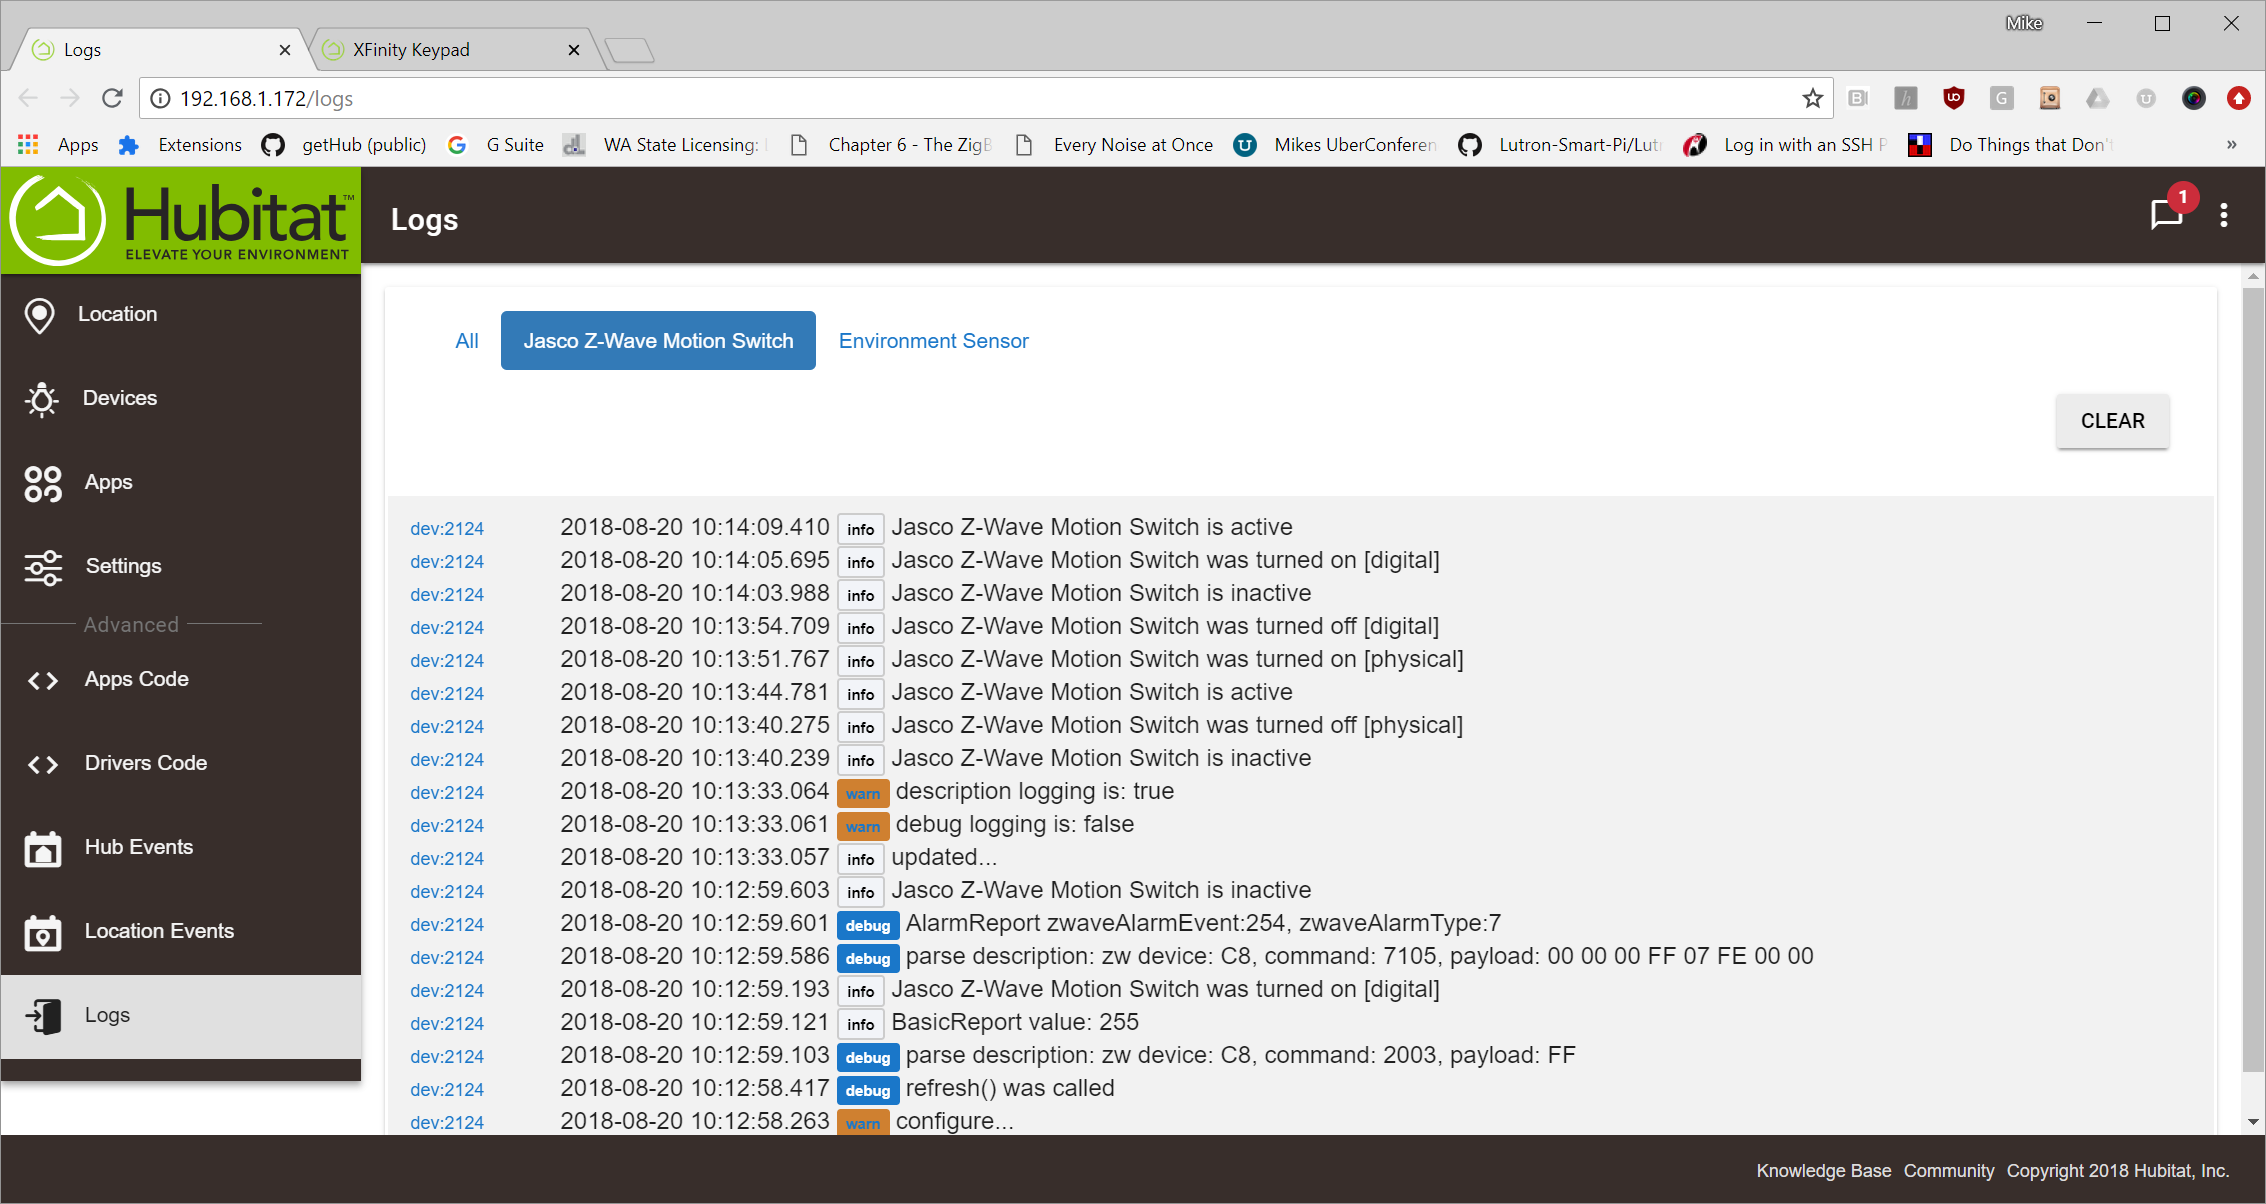Open the Knowledge Base footer link
The height and width of the screenshot is (1204, 2266).
pos(1824,1171)
